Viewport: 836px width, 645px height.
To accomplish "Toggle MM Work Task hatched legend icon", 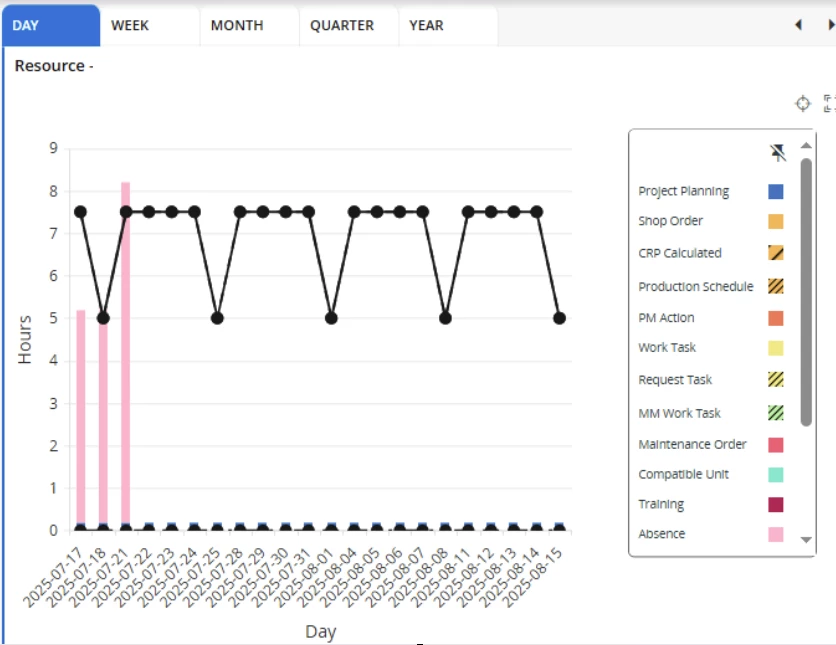I will coord(775,413).
